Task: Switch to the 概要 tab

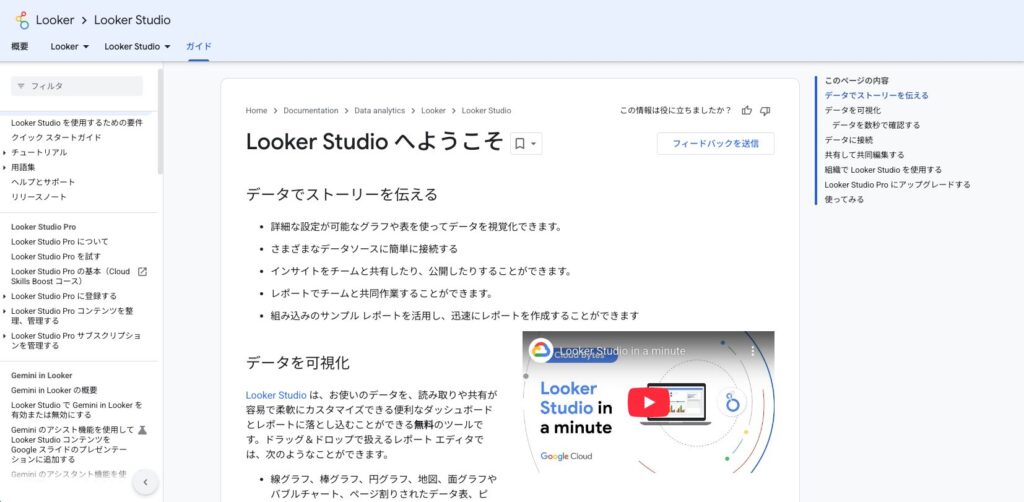Action: [20, 47]
